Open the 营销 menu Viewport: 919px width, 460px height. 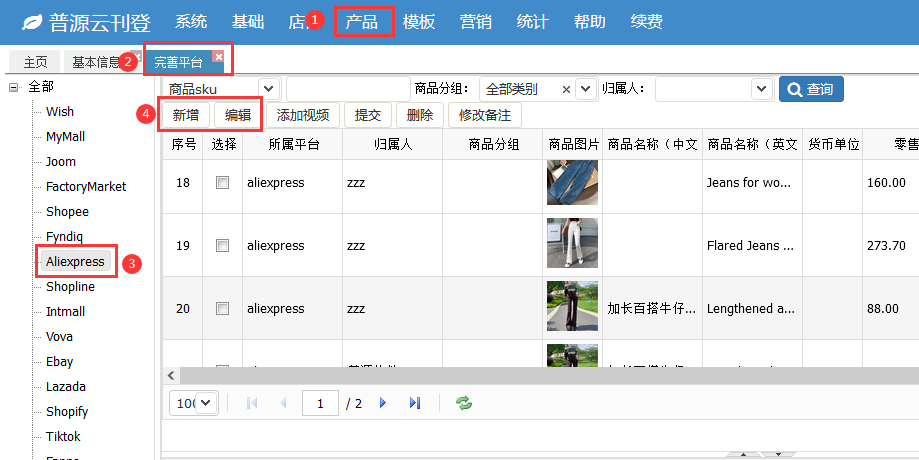pos(475,22)
